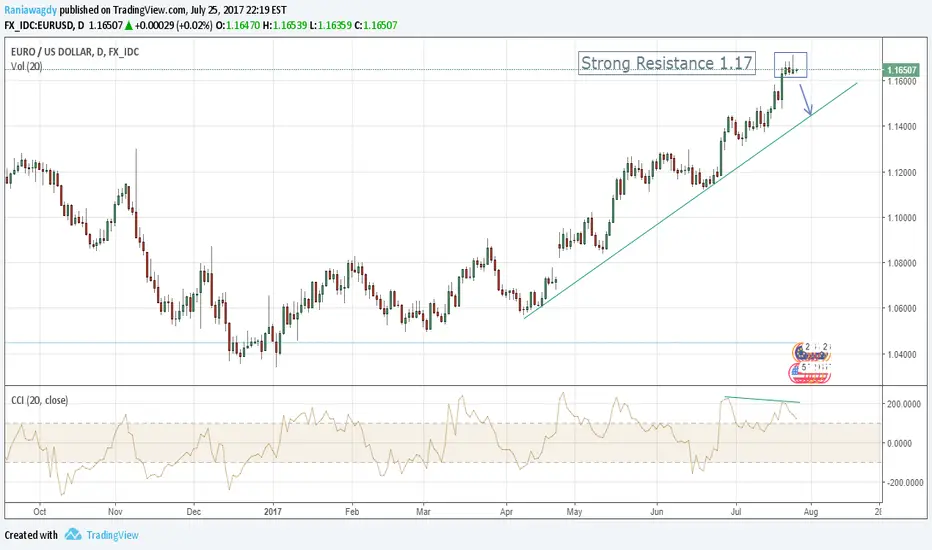
Task: Click the May date axis label
Action: [x=574, y=511]
